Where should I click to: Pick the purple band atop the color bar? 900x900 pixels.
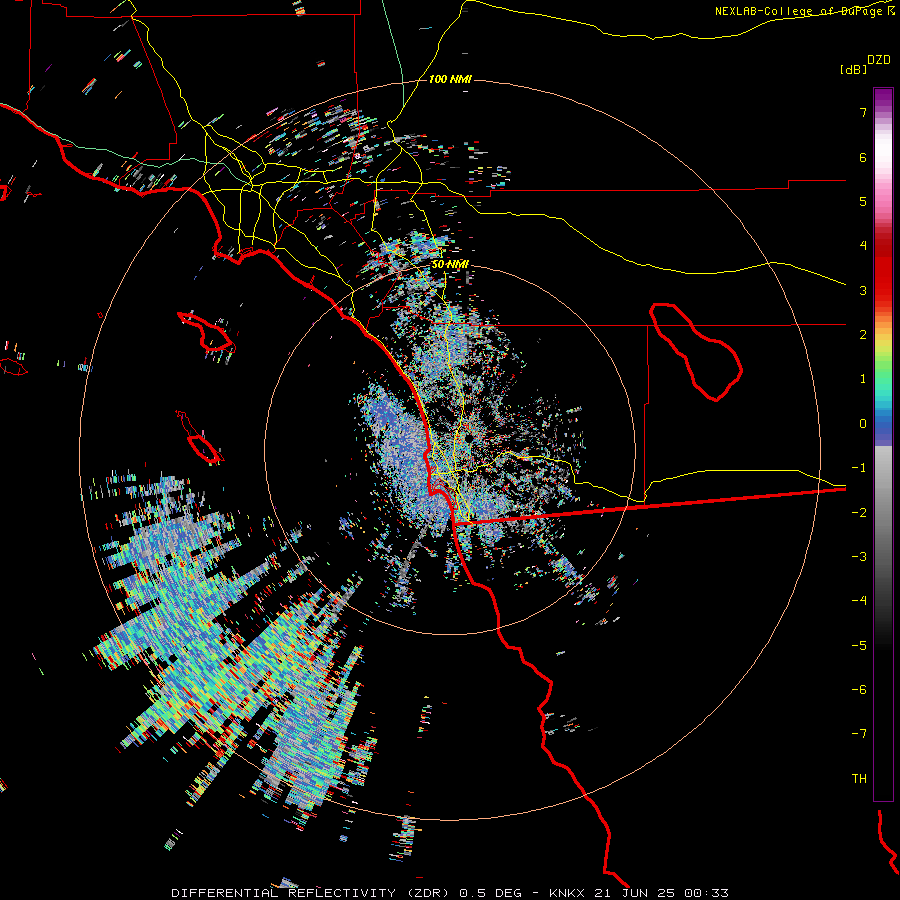883,98
